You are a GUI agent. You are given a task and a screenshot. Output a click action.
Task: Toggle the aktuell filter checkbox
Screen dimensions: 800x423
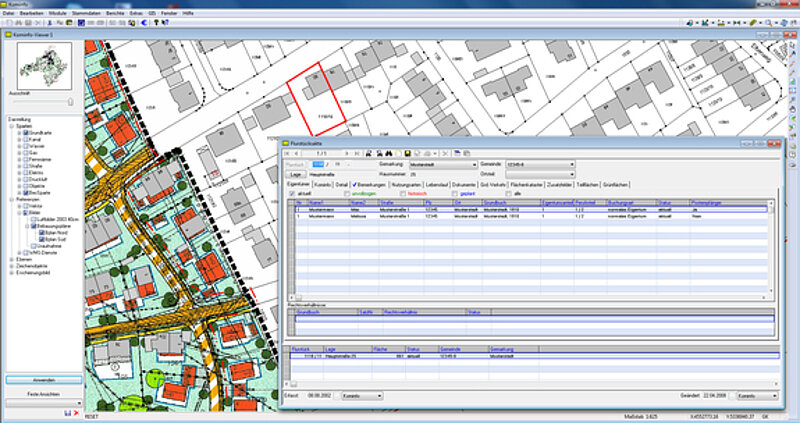click(292, 194)
